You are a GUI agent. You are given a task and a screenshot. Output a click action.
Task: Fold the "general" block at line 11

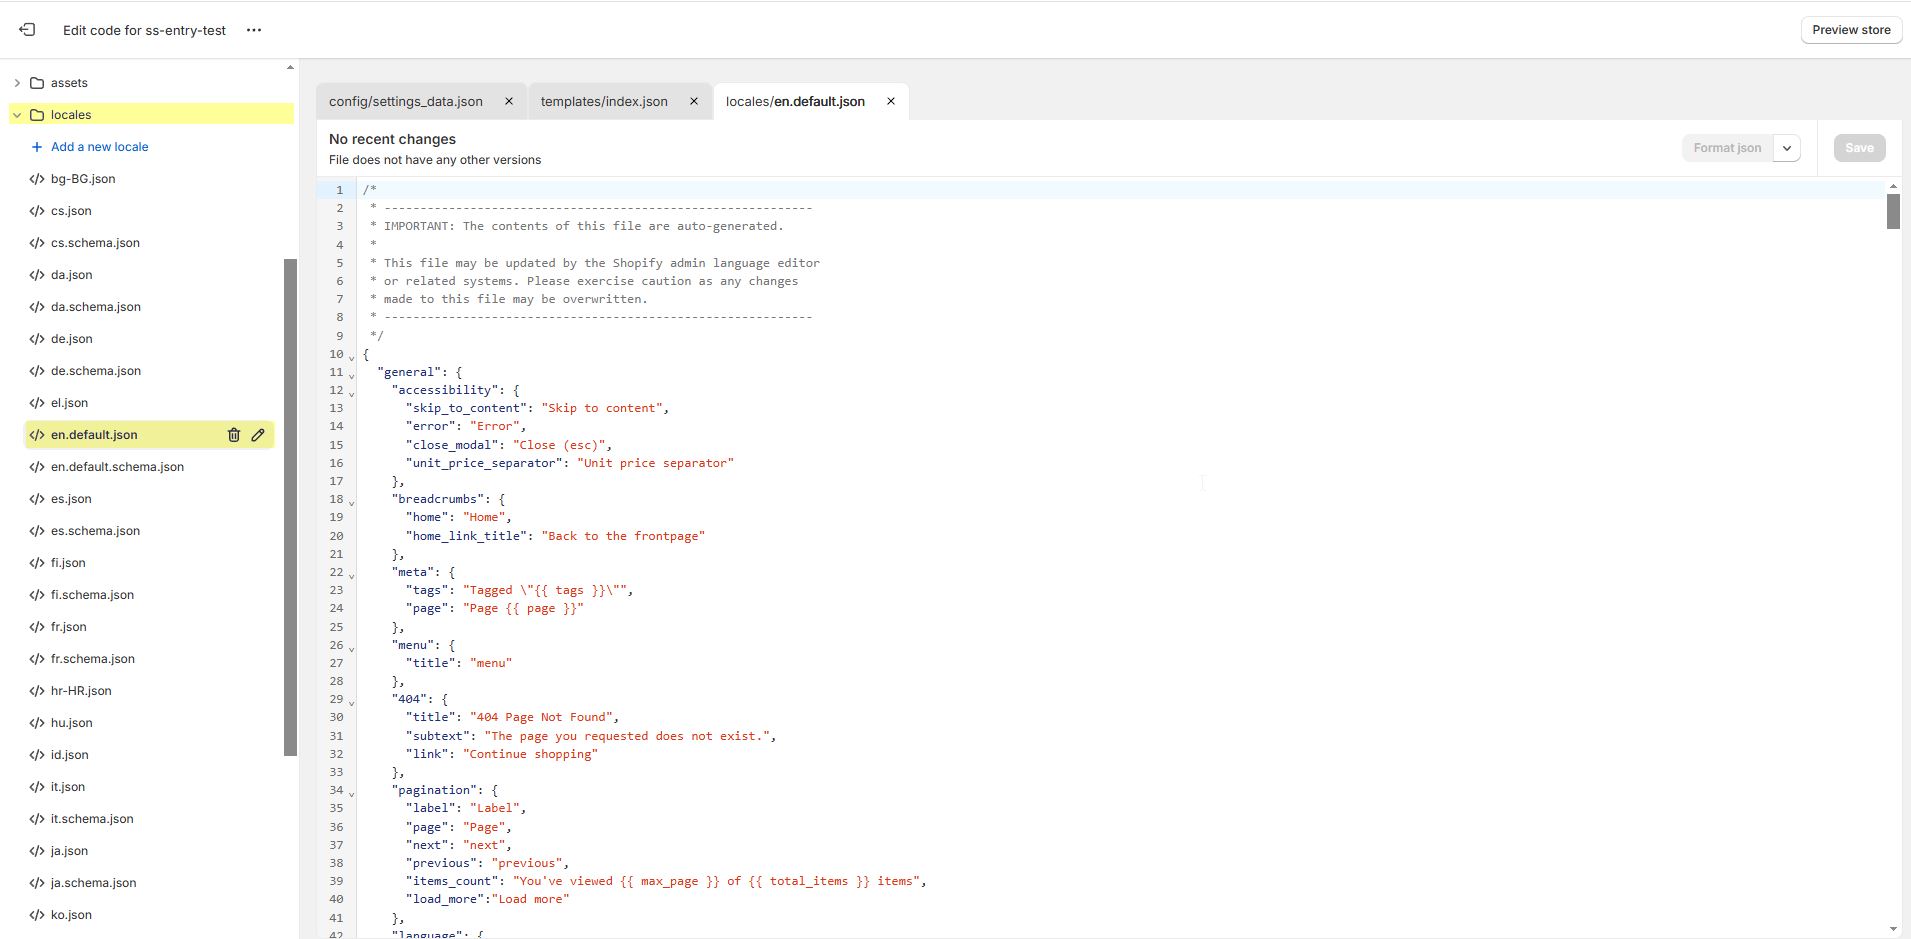click(x=352, y=376)
